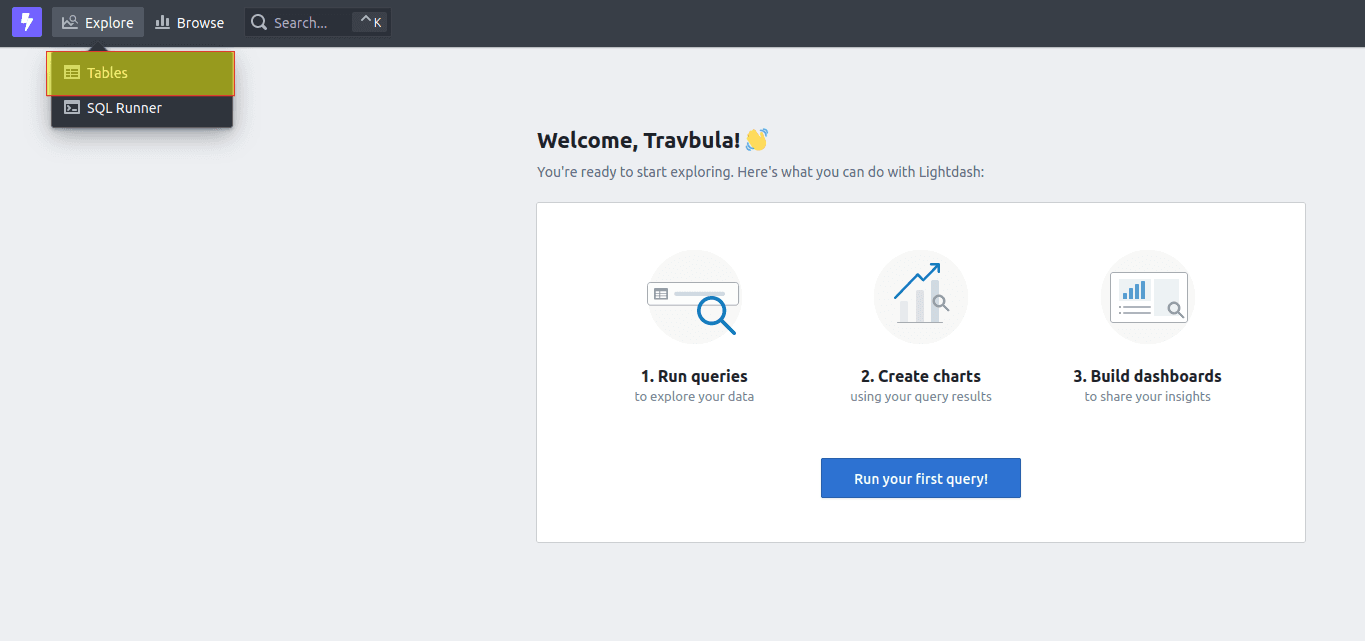Click the 'Welcome, Travbula!' heading
This screenshot has width=1365, height=641.
pyautogui.click(x=639, y=141)
